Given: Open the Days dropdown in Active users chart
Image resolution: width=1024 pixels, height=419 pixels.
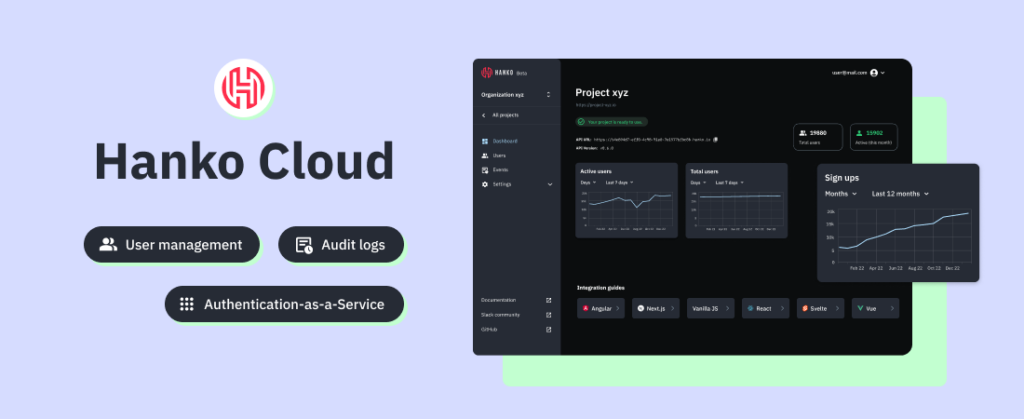Looking at the screenshot, I should point(587,183).
